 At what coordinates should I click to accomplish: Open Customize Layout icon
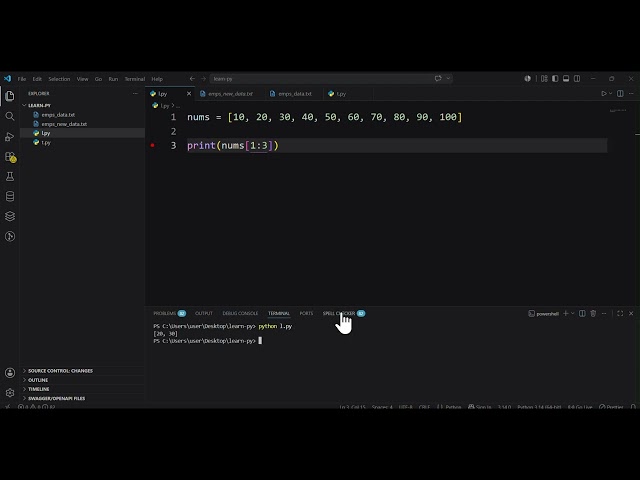pyautogui.click(x=544, y=78)
